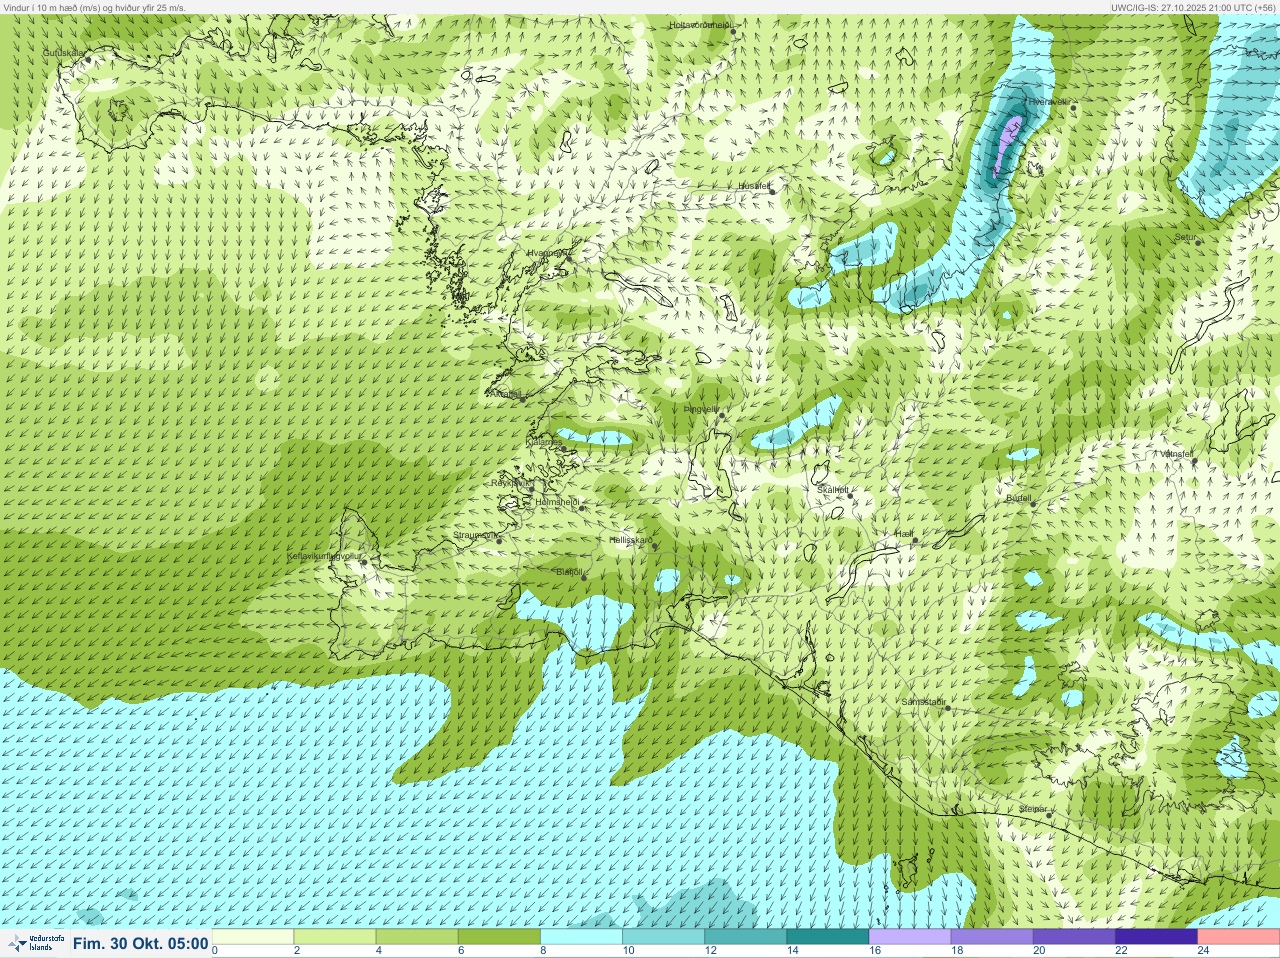This screenshot has width=1280, height=958.
Task: Select the 8–10 m/s light cyan swatch
Action: pyautogui.click(x=581, y=937)
